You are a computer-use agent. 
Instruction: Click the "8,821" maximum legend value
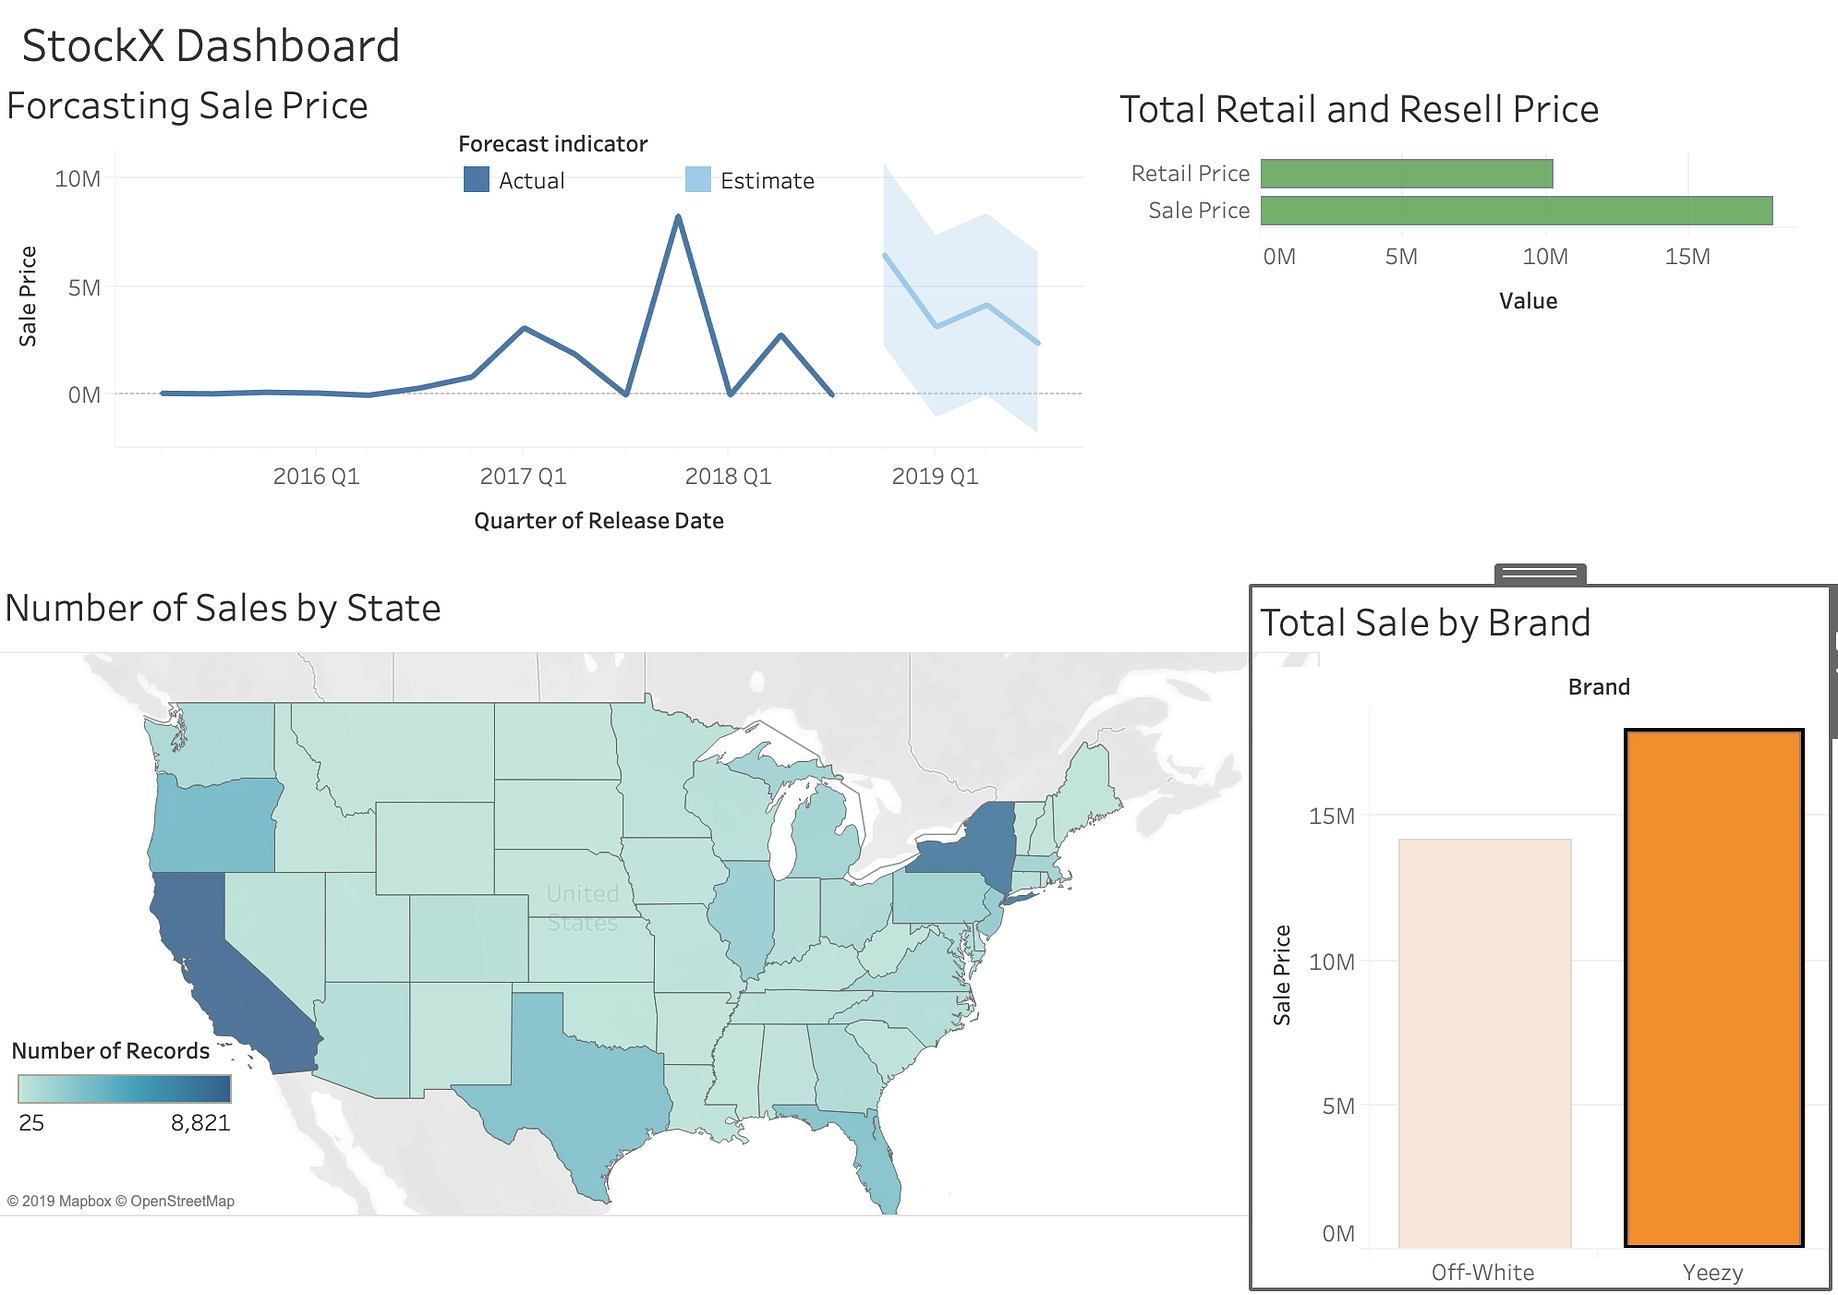pyautogui.click(x=201, y=1123)
